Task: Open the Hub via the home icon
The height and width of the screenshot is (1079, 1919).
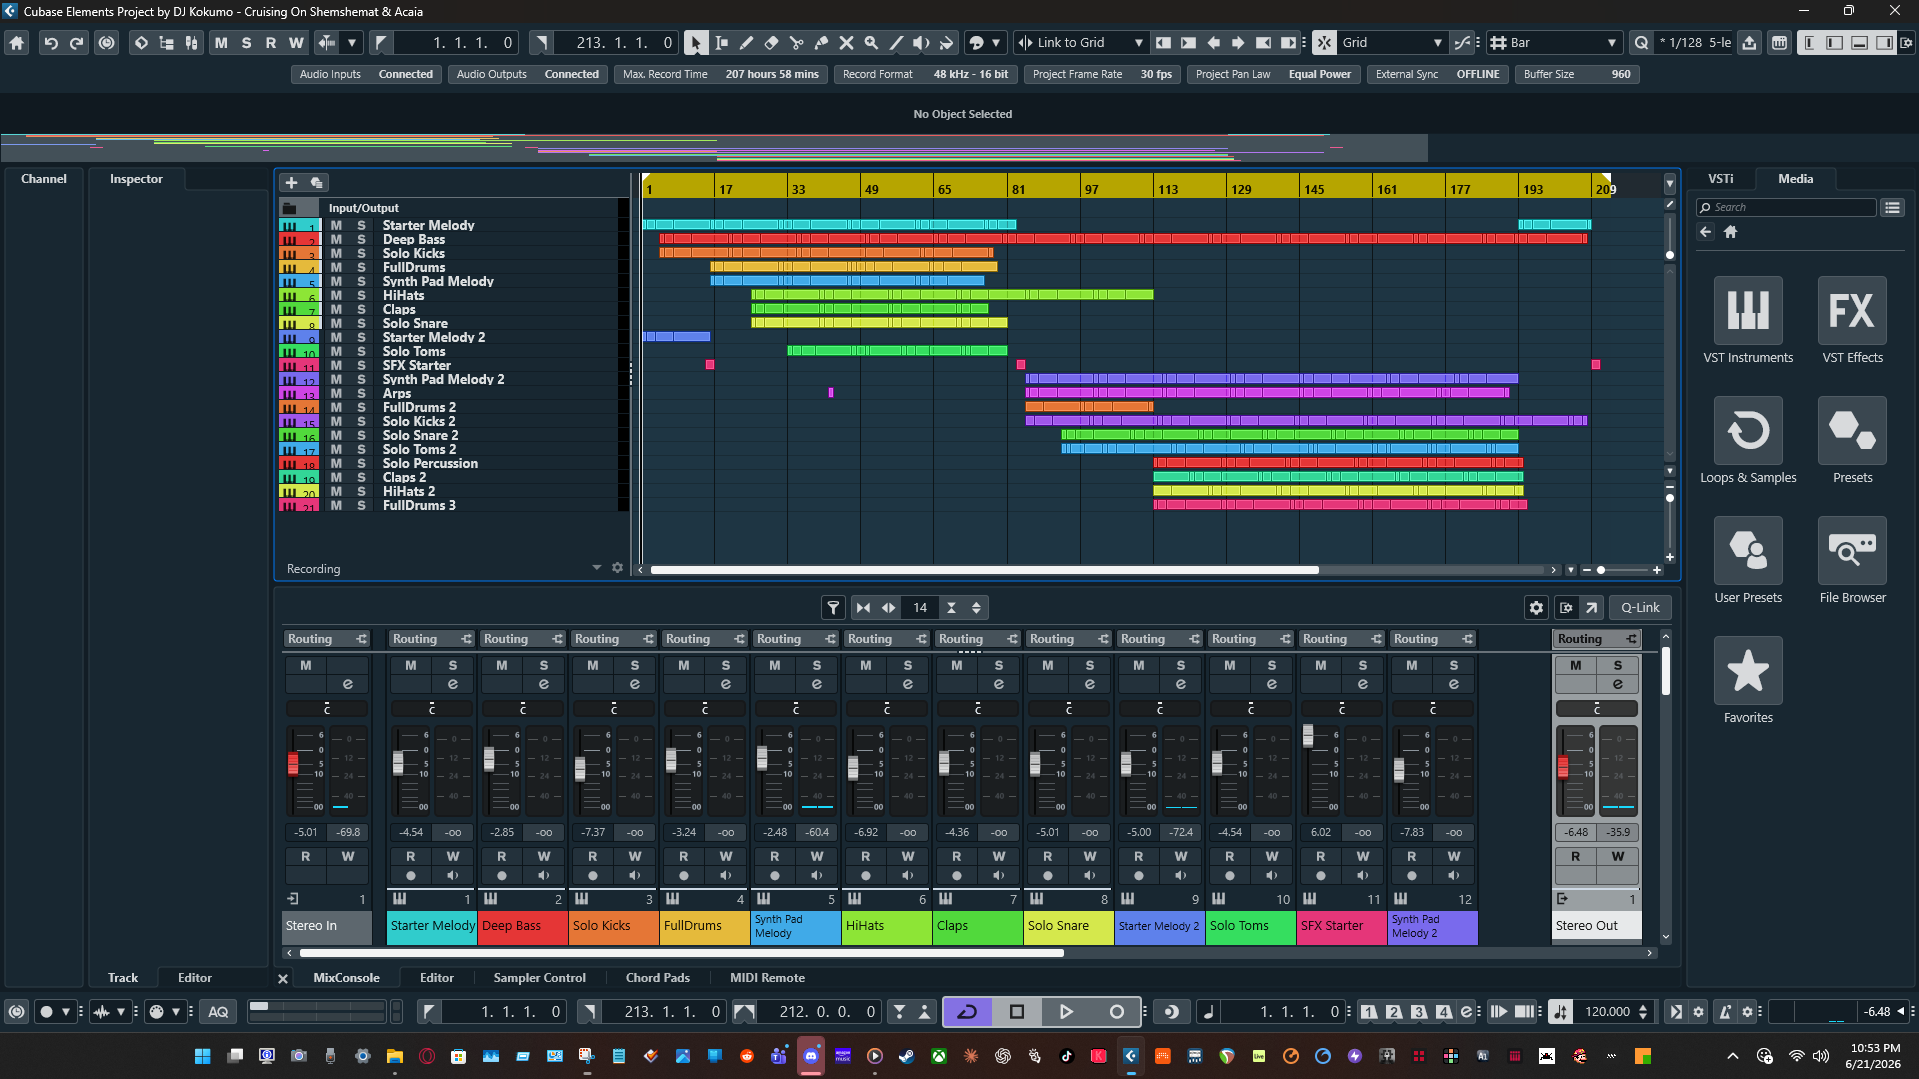Action: [x=17, y=43]
